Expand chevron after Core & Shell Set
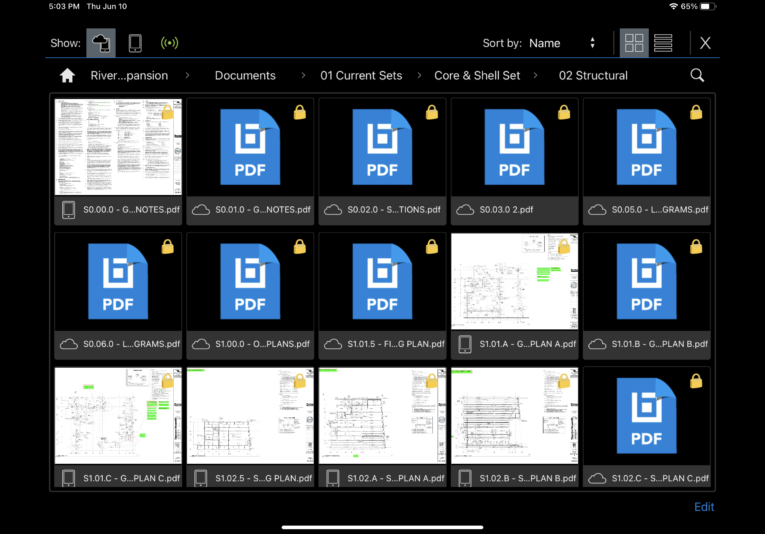 click(x=536, y=75)
